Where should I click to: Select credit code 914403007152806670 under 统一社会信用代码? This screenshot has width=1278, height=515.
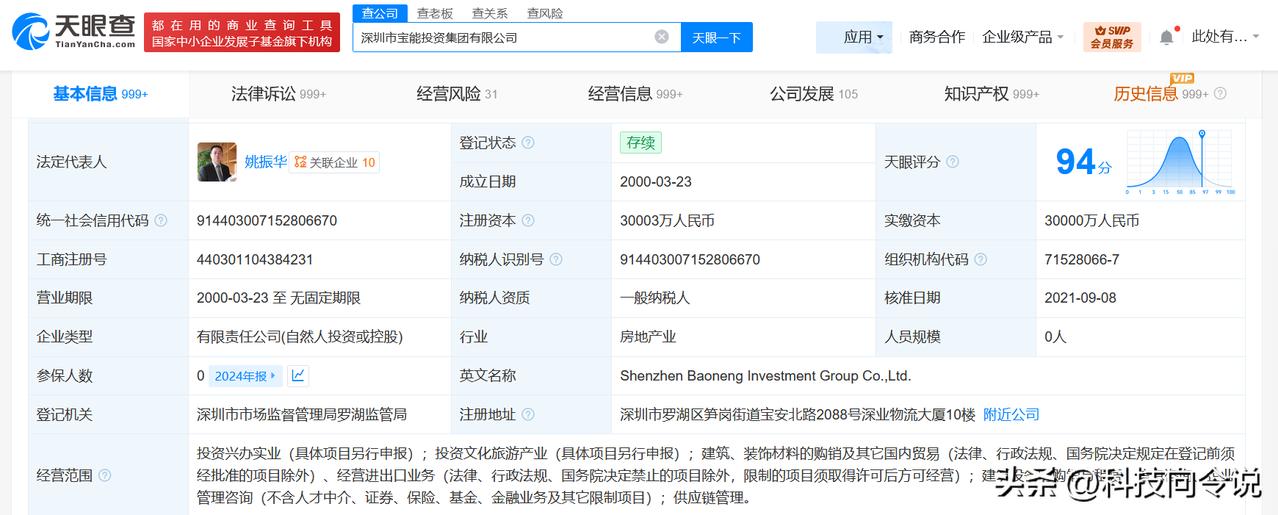pos(267,221)
